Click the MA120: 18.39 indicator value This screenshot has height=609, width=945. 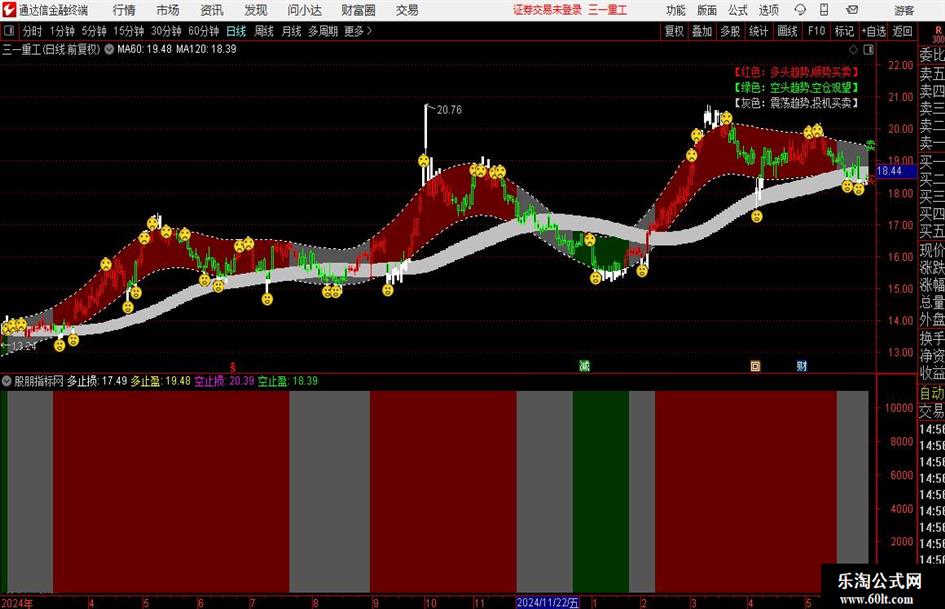206,49
